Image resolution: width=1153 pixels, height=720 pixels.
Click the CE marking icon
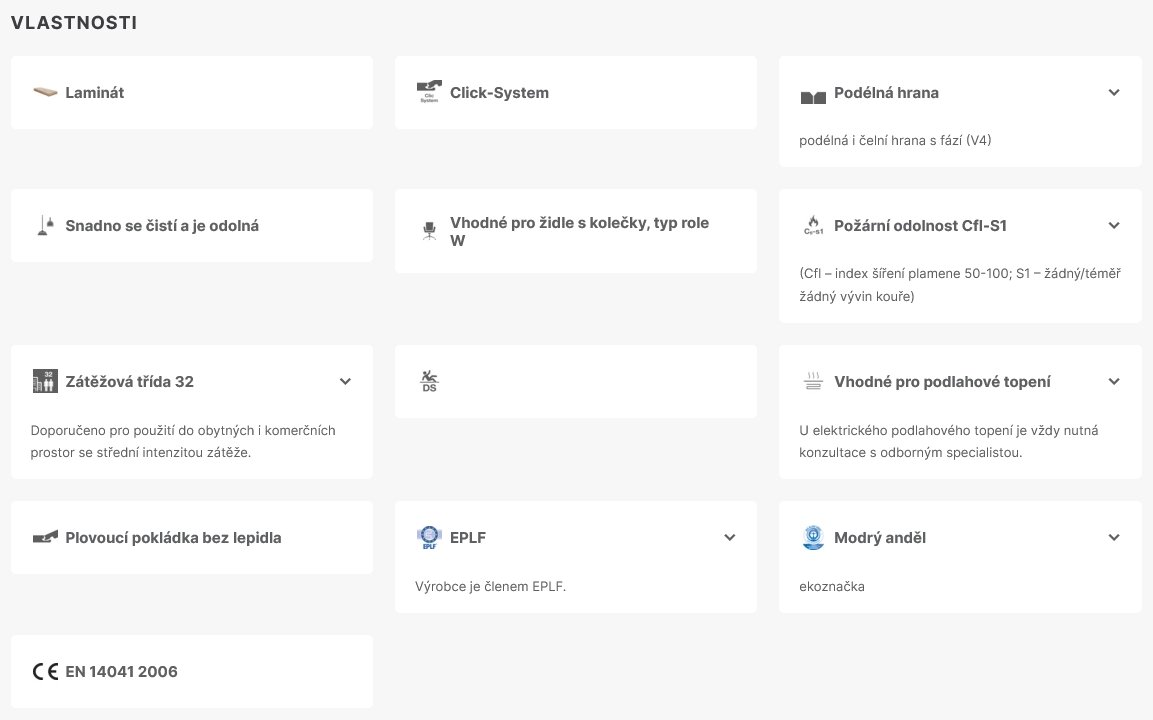pos(45,672)
